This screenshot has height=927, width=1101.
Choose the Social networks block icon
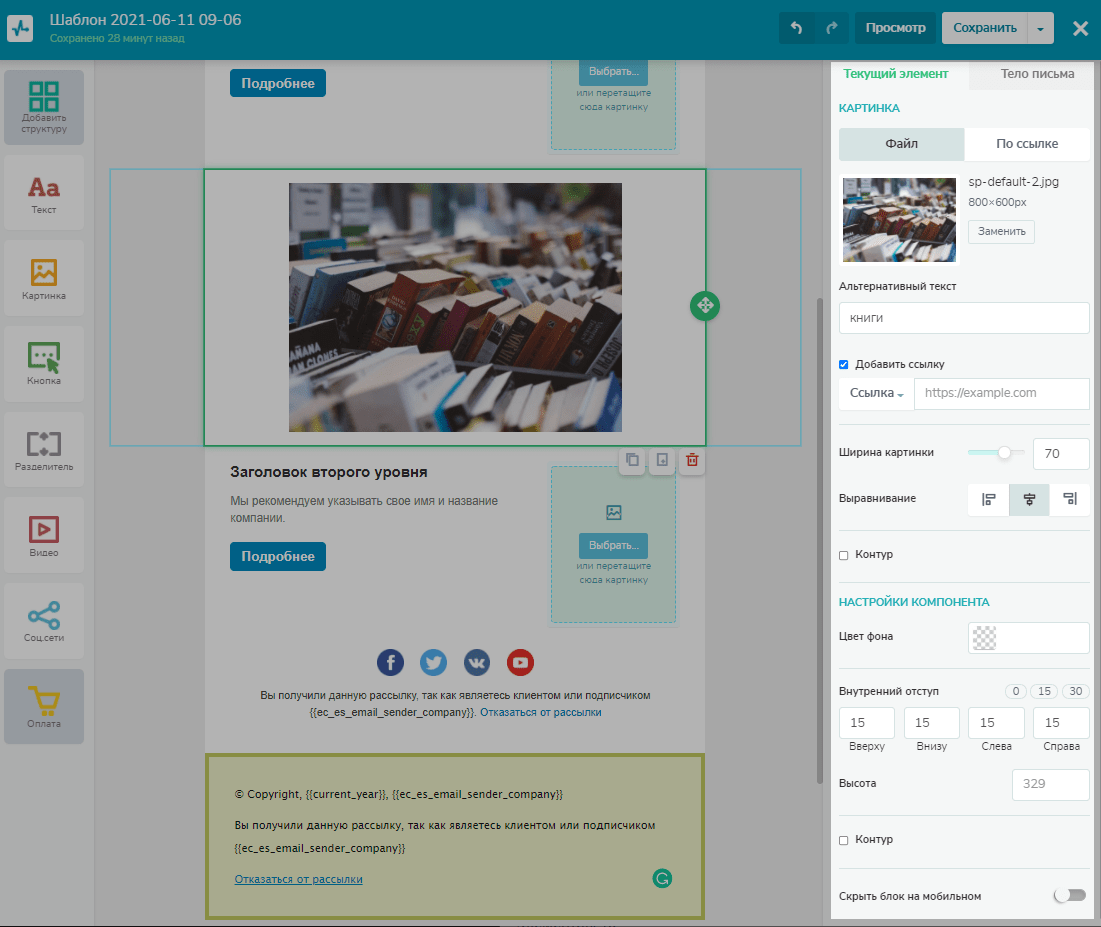43,620
